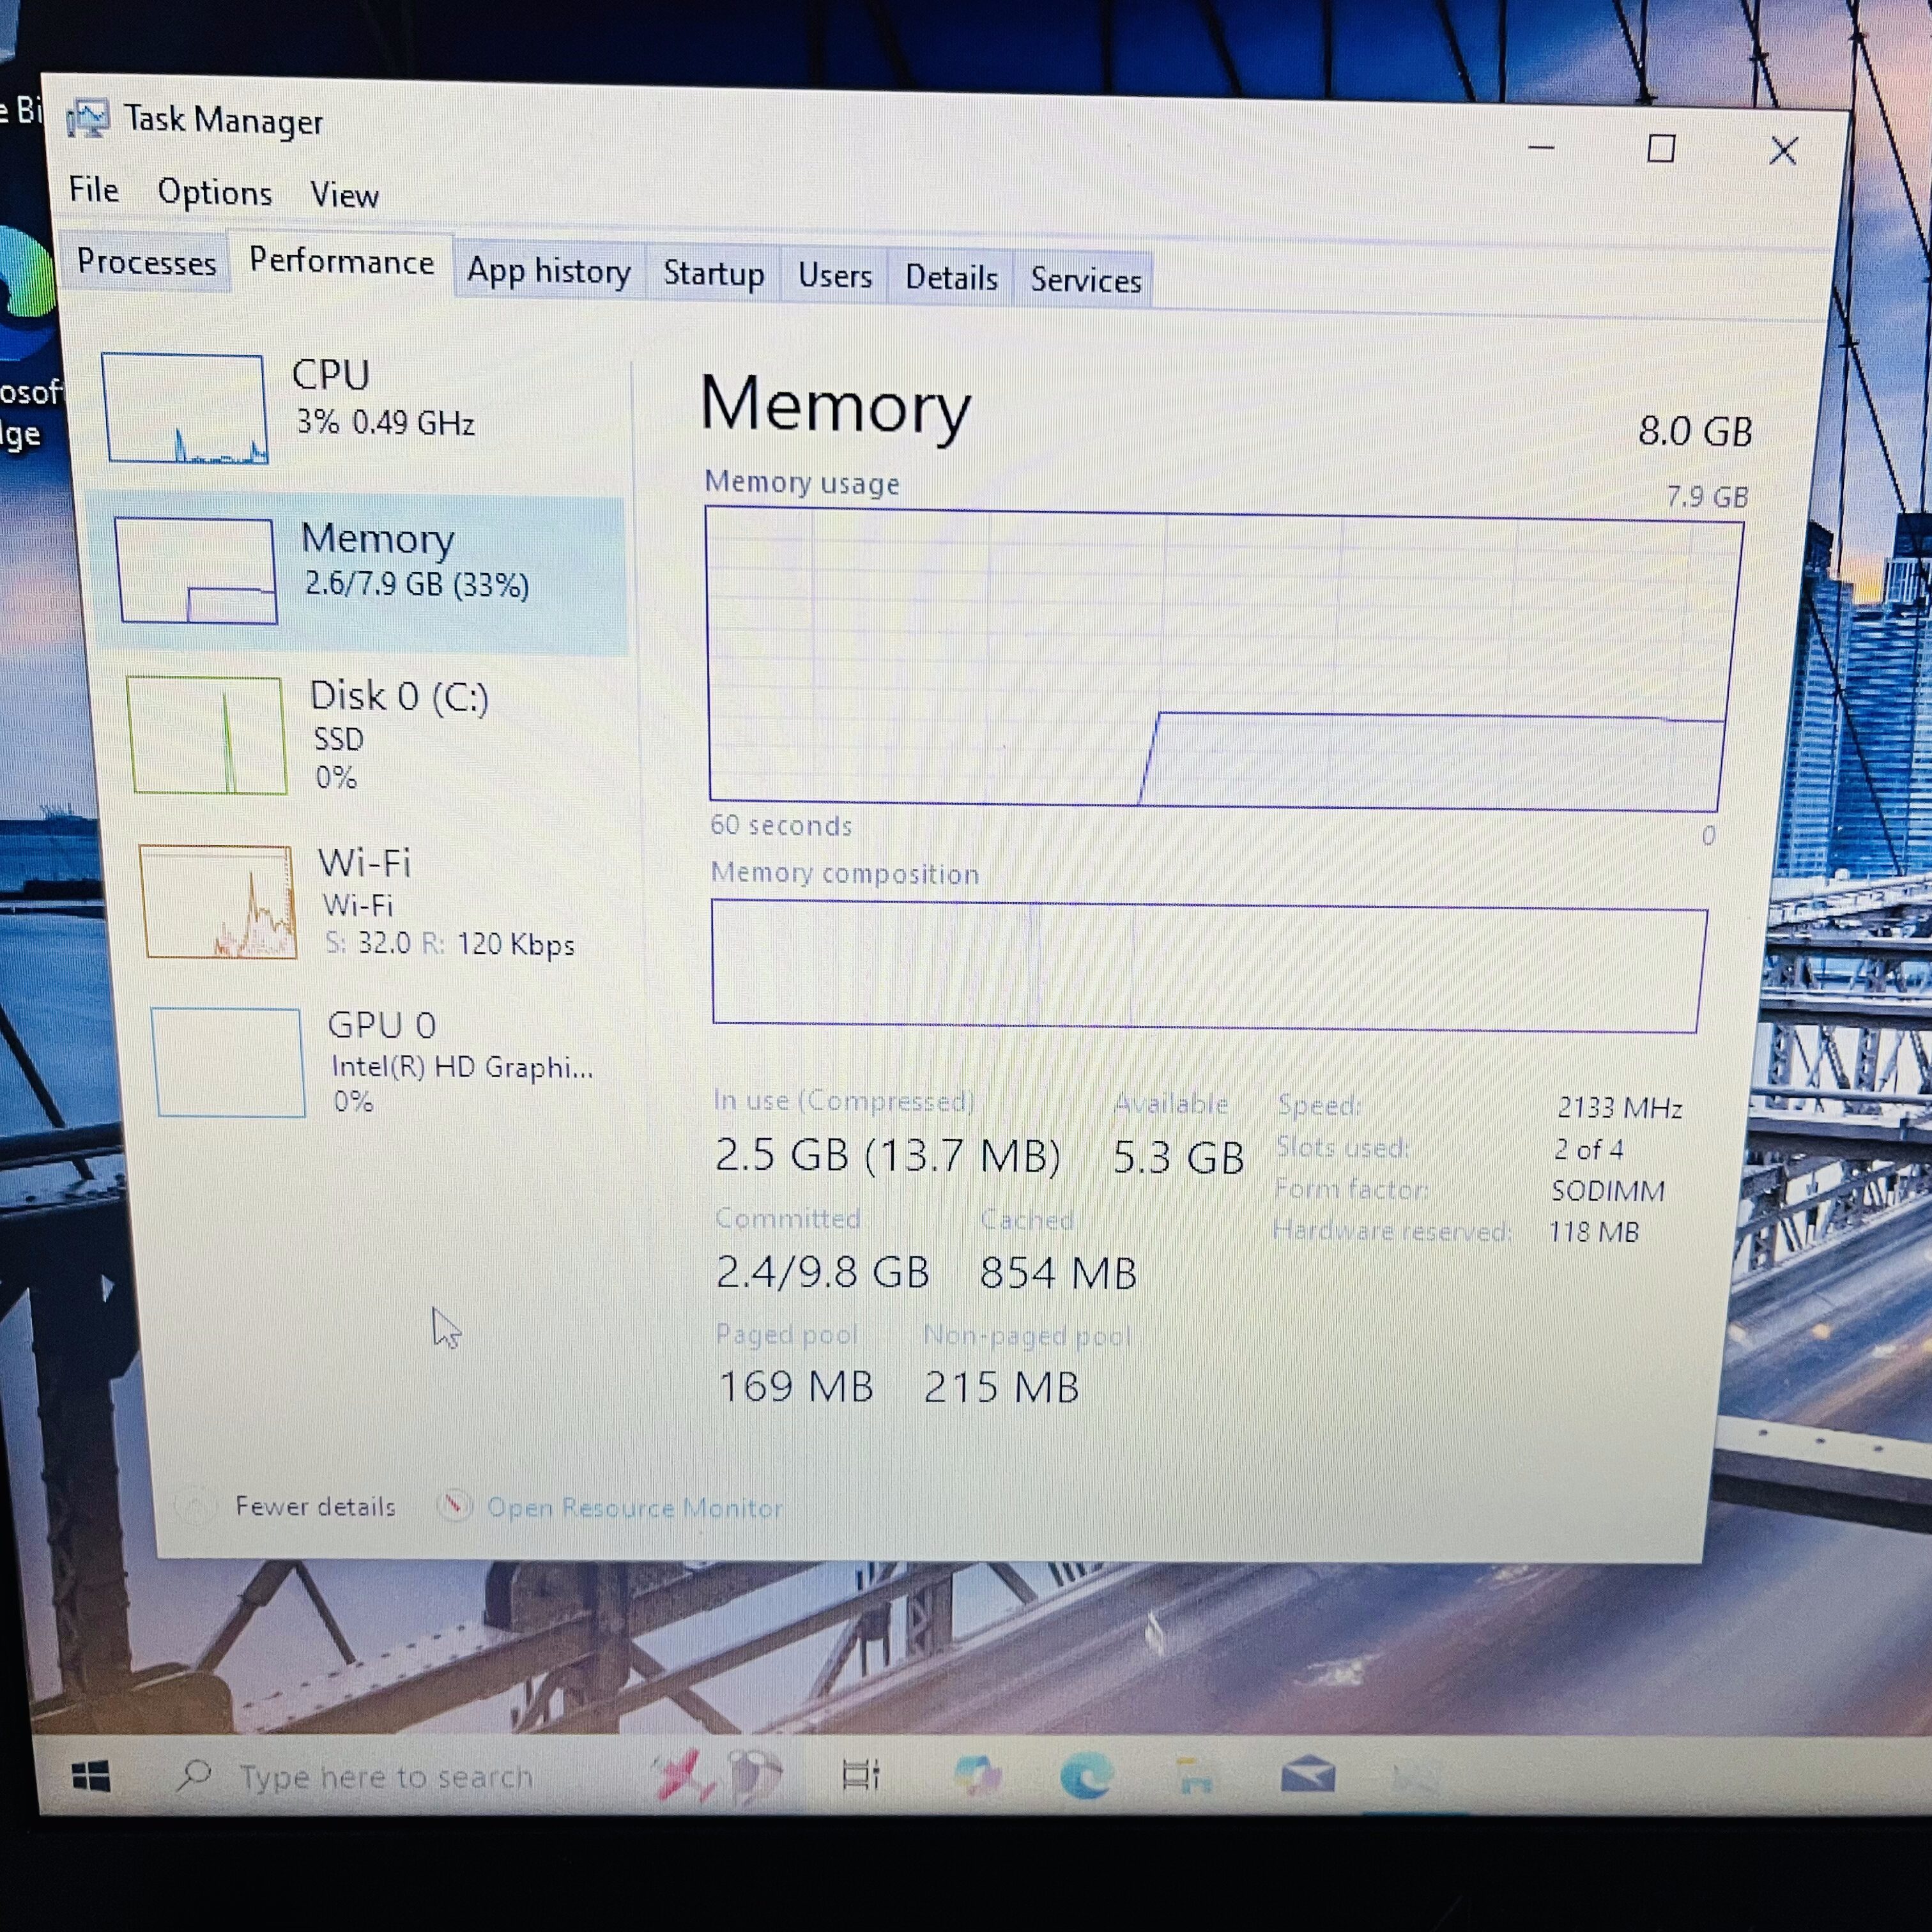Click the Non-paged pool value 215 MB
Image resolution: width=1932 pixels, height=1932 pixels.
pyautogui.click(x=1001, y=1388)
